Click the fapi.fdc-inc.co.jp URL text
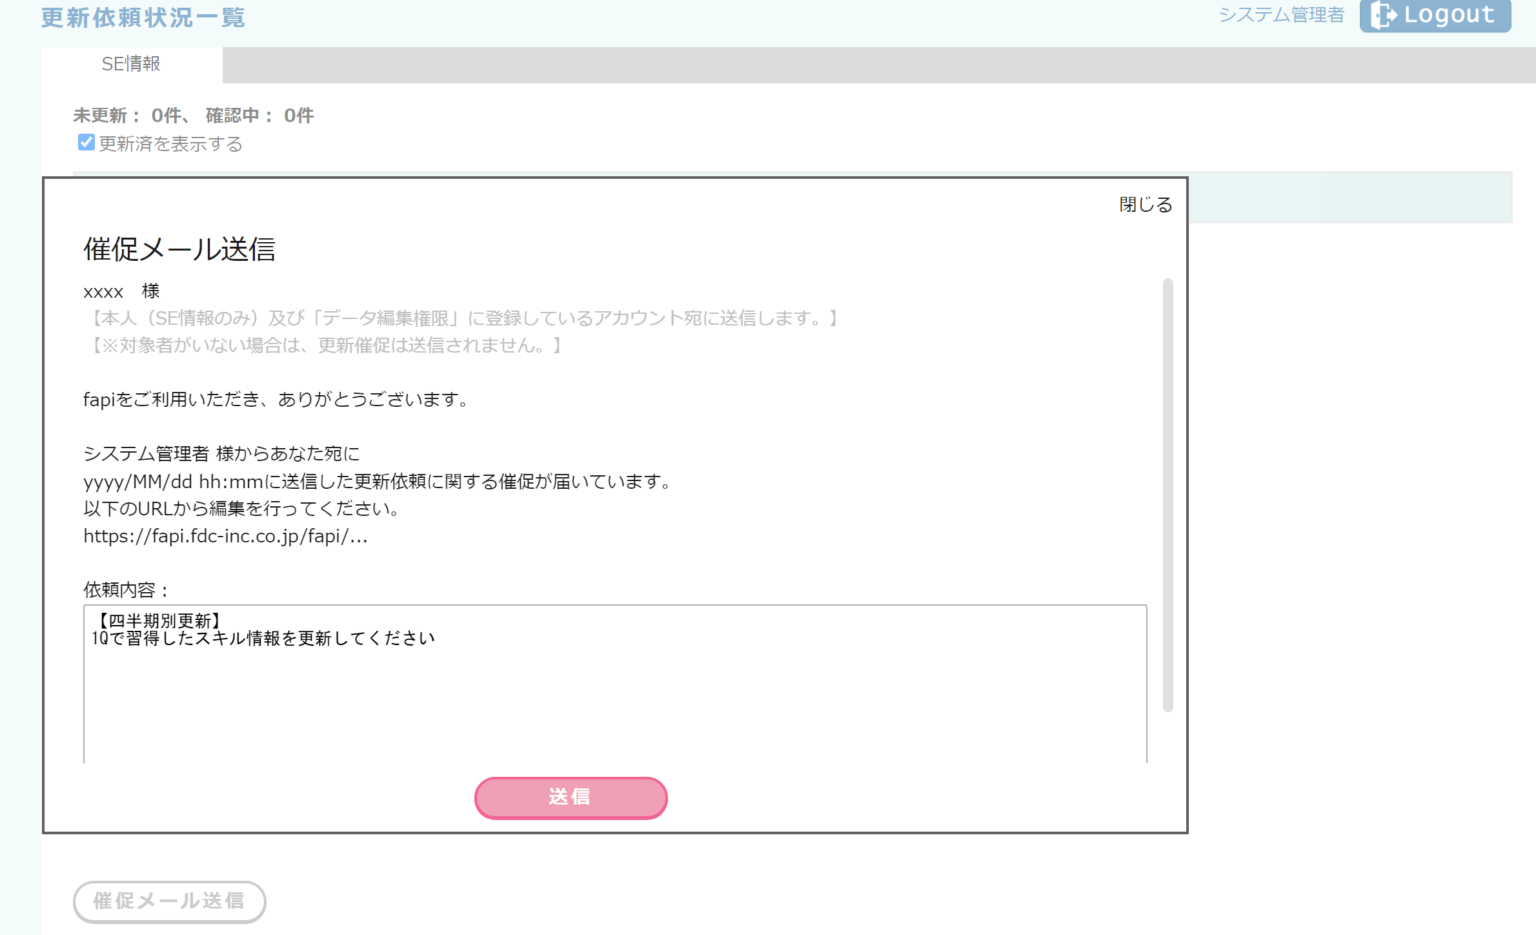The image size is (1536, 935). click(x=225, y=536)
